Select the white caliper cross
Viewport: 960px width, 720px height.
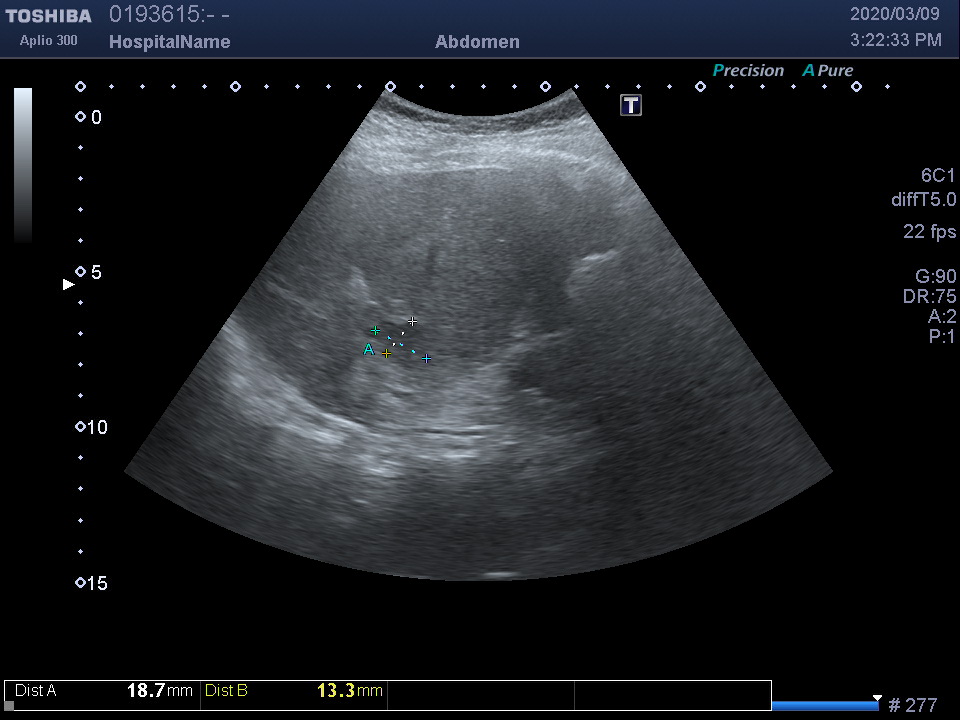coord(412,321)
